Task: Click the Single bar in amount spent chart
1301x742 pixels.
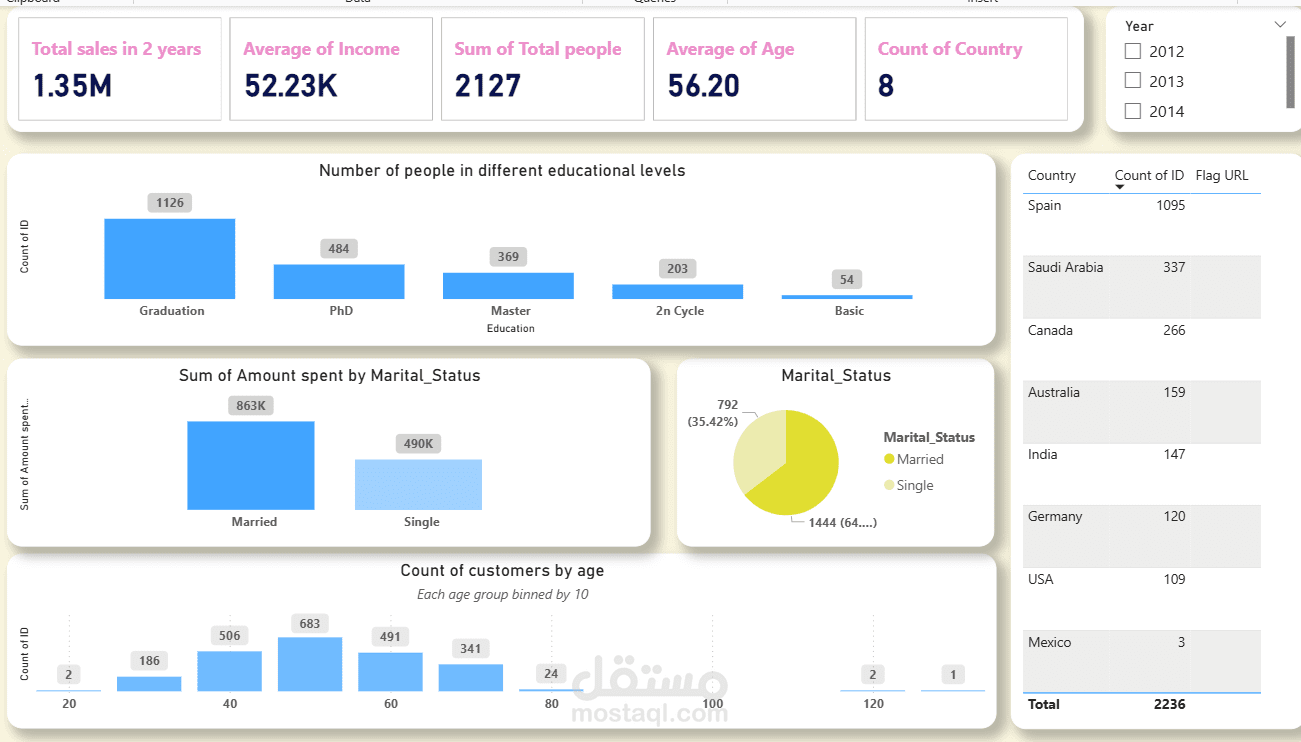Action: (418, 485)
